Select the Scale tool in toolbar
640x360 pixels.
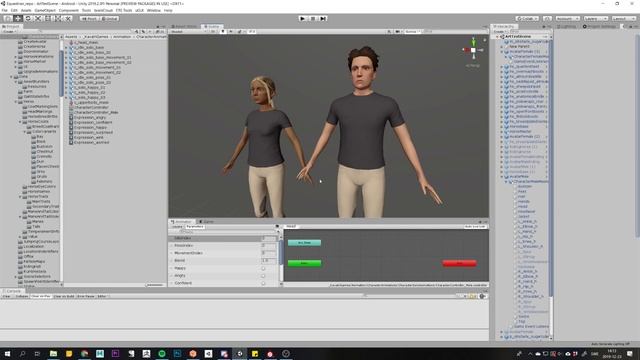tap(38, 18)
